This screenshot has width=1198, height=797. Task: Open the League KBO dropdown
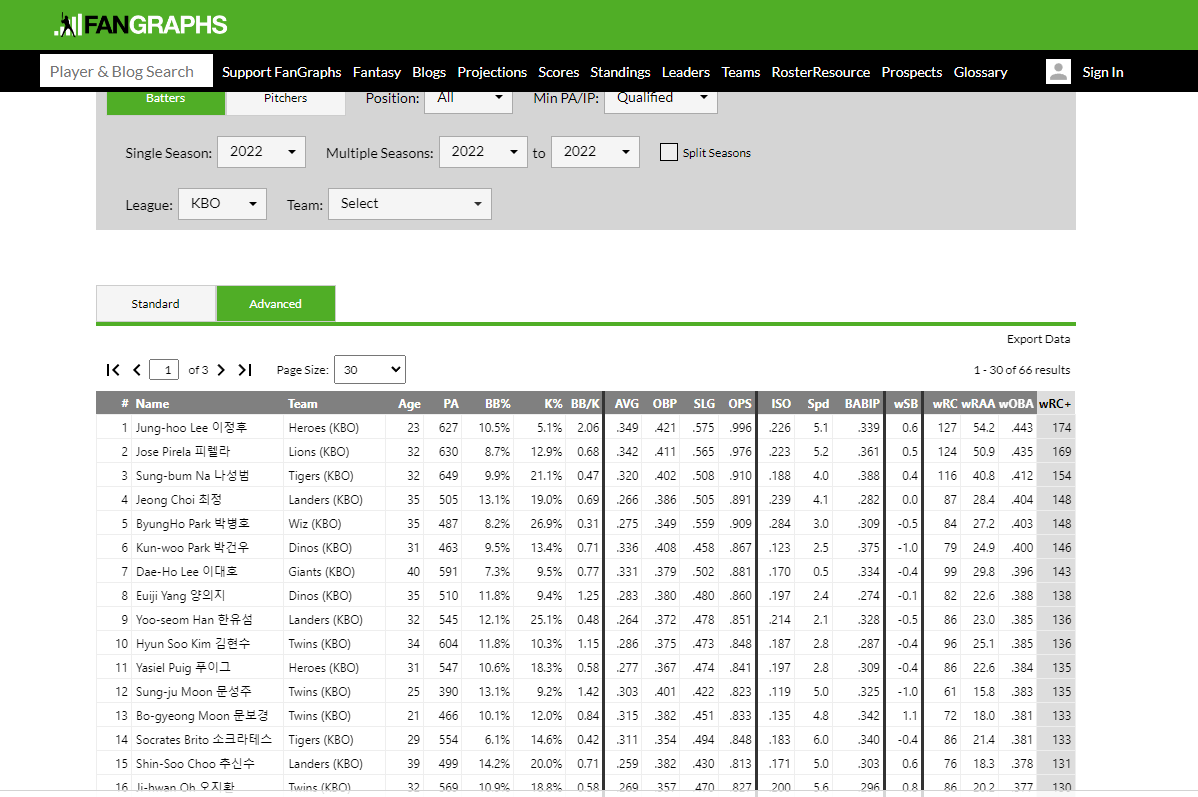click(222, 204)
